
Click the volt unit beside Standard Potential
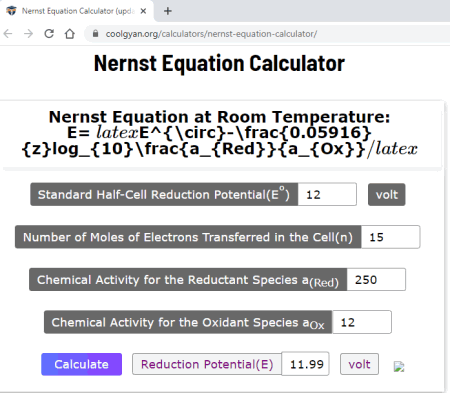387,194
